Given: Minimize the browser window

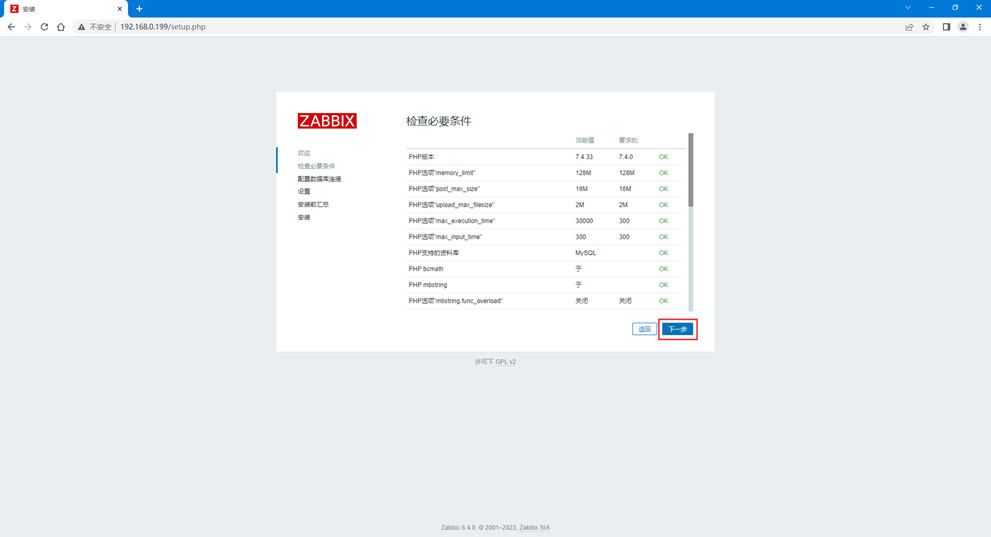Looking at the screenshot, I should (931, 8).
